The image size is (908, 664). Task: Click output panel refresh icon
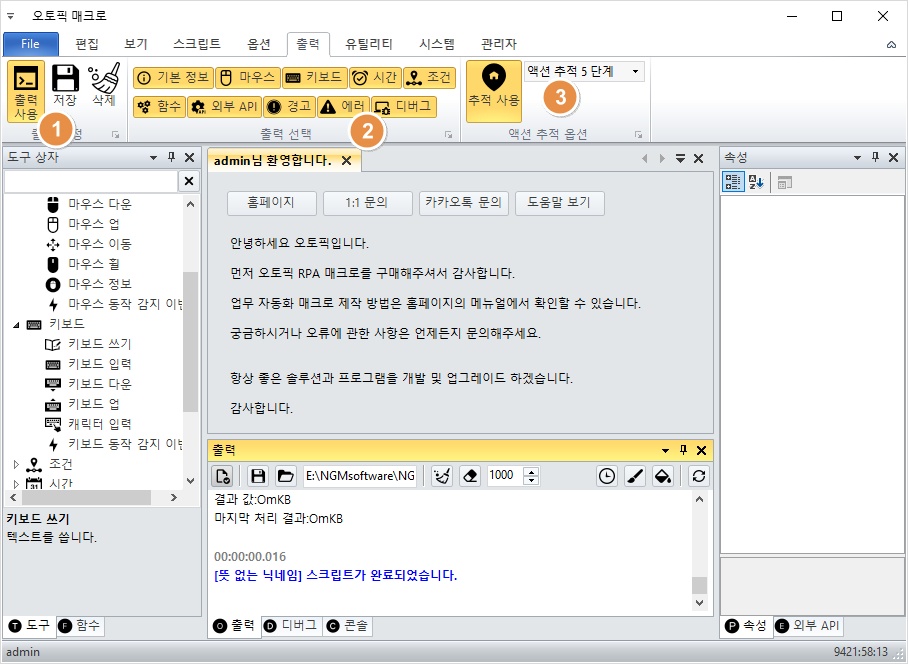point(699,476)
